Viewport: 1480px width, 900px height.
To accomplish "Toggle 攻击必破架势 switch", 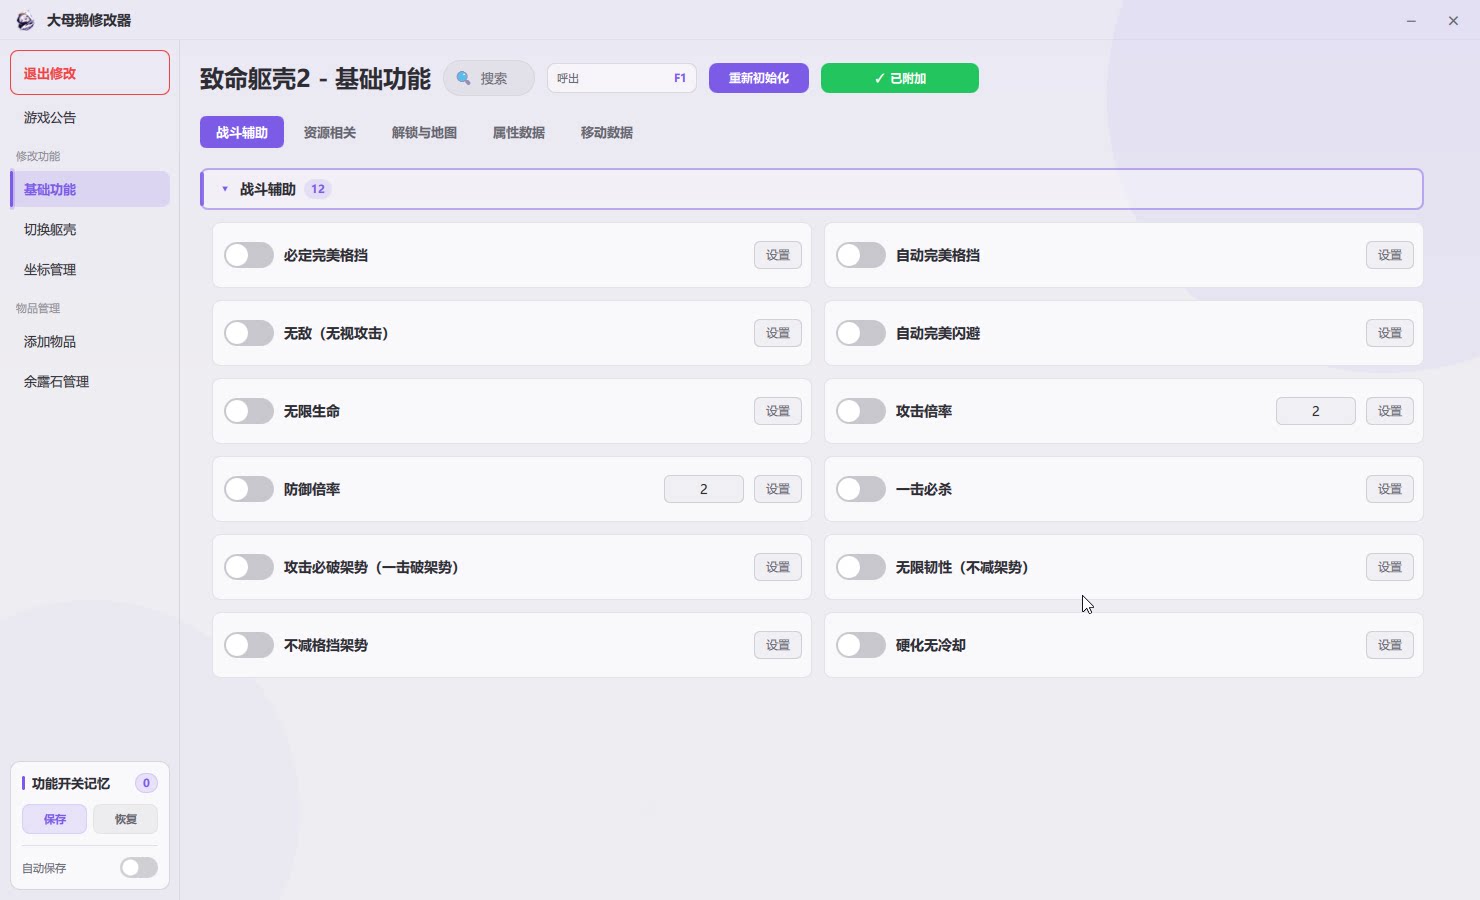I will 249,567.
